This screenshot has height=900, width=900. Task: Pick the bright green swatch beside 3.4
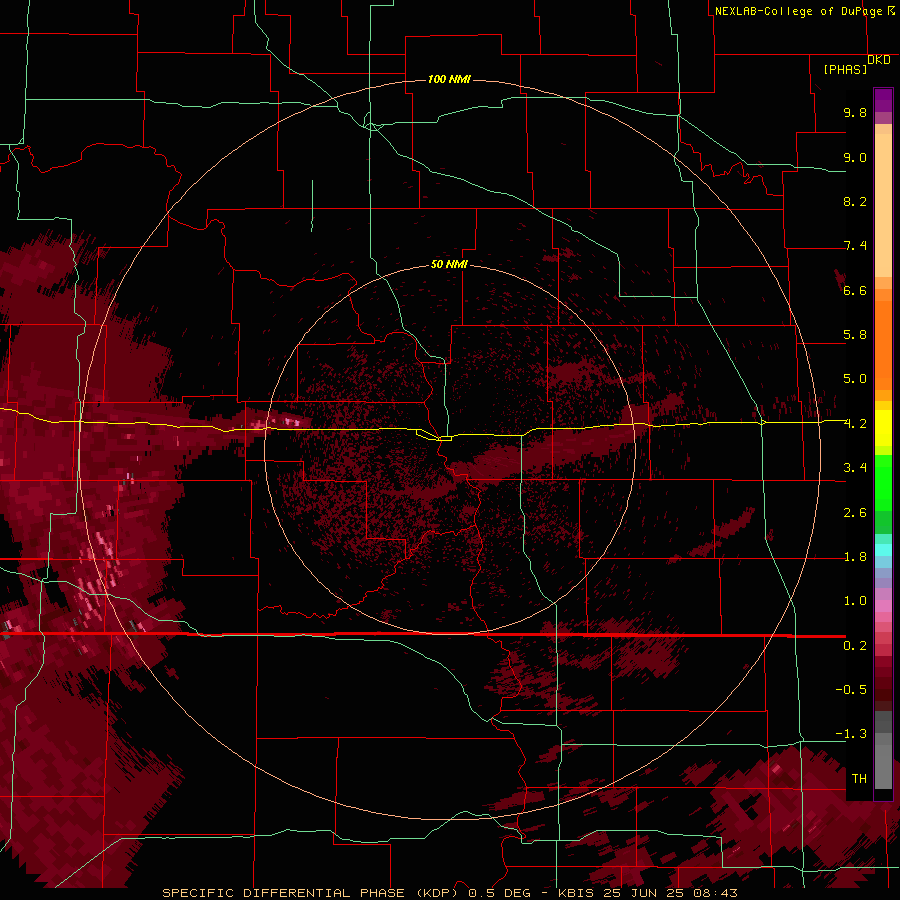tap(883, 482)
